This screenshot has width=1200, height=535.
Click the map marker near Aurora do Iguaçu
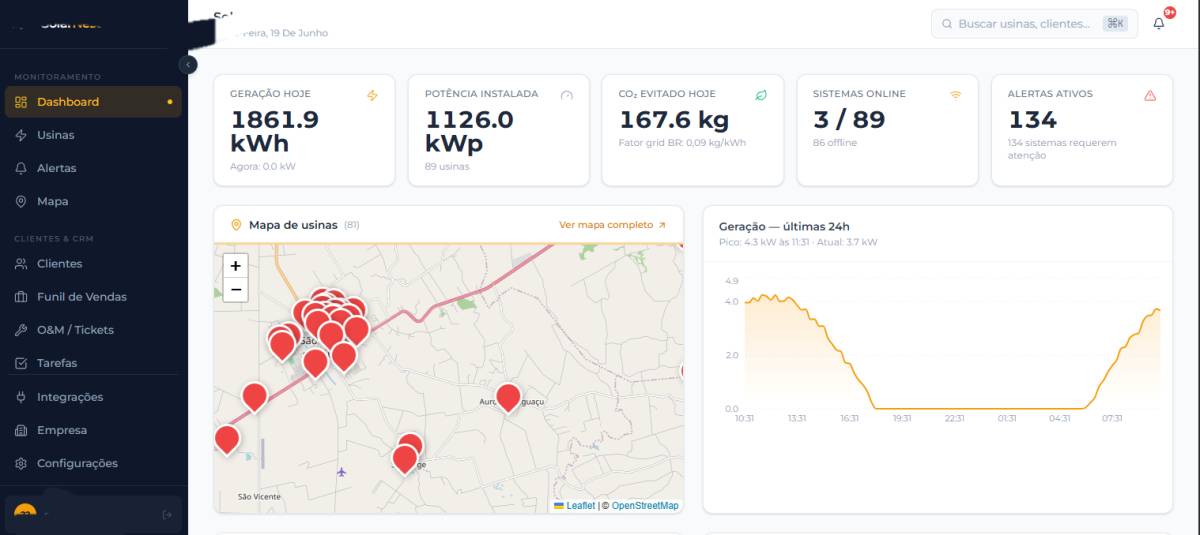pos(508,397)
